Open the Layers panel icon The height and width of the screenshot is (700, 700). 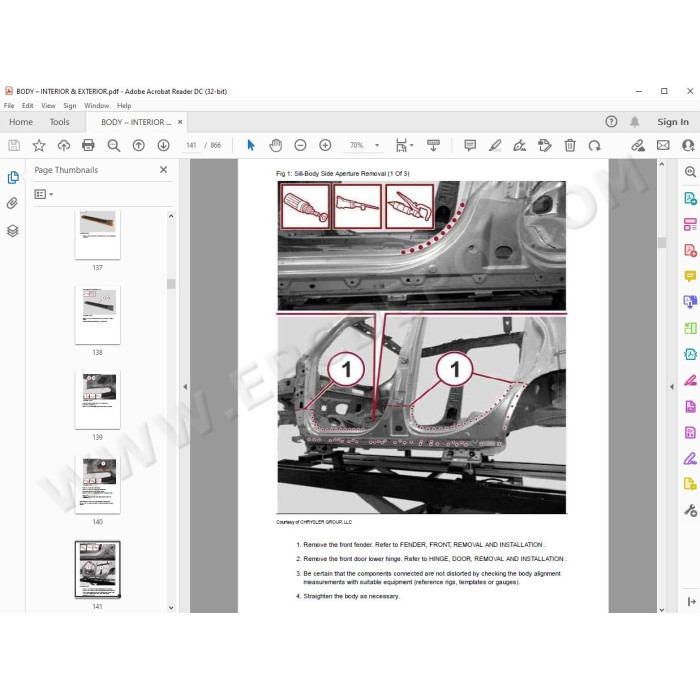12,230
